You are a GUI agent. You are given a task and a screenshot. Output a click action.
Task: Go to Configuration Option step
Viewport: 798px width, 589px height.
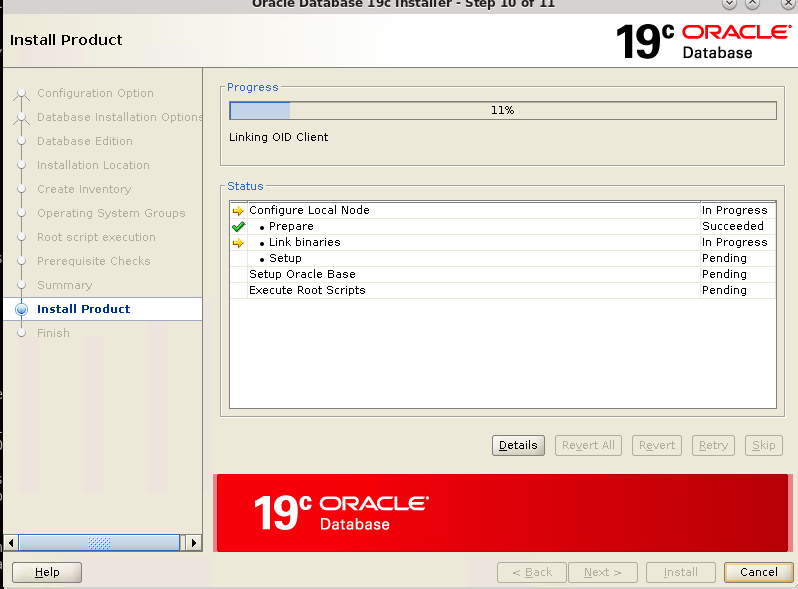[95, 93]
